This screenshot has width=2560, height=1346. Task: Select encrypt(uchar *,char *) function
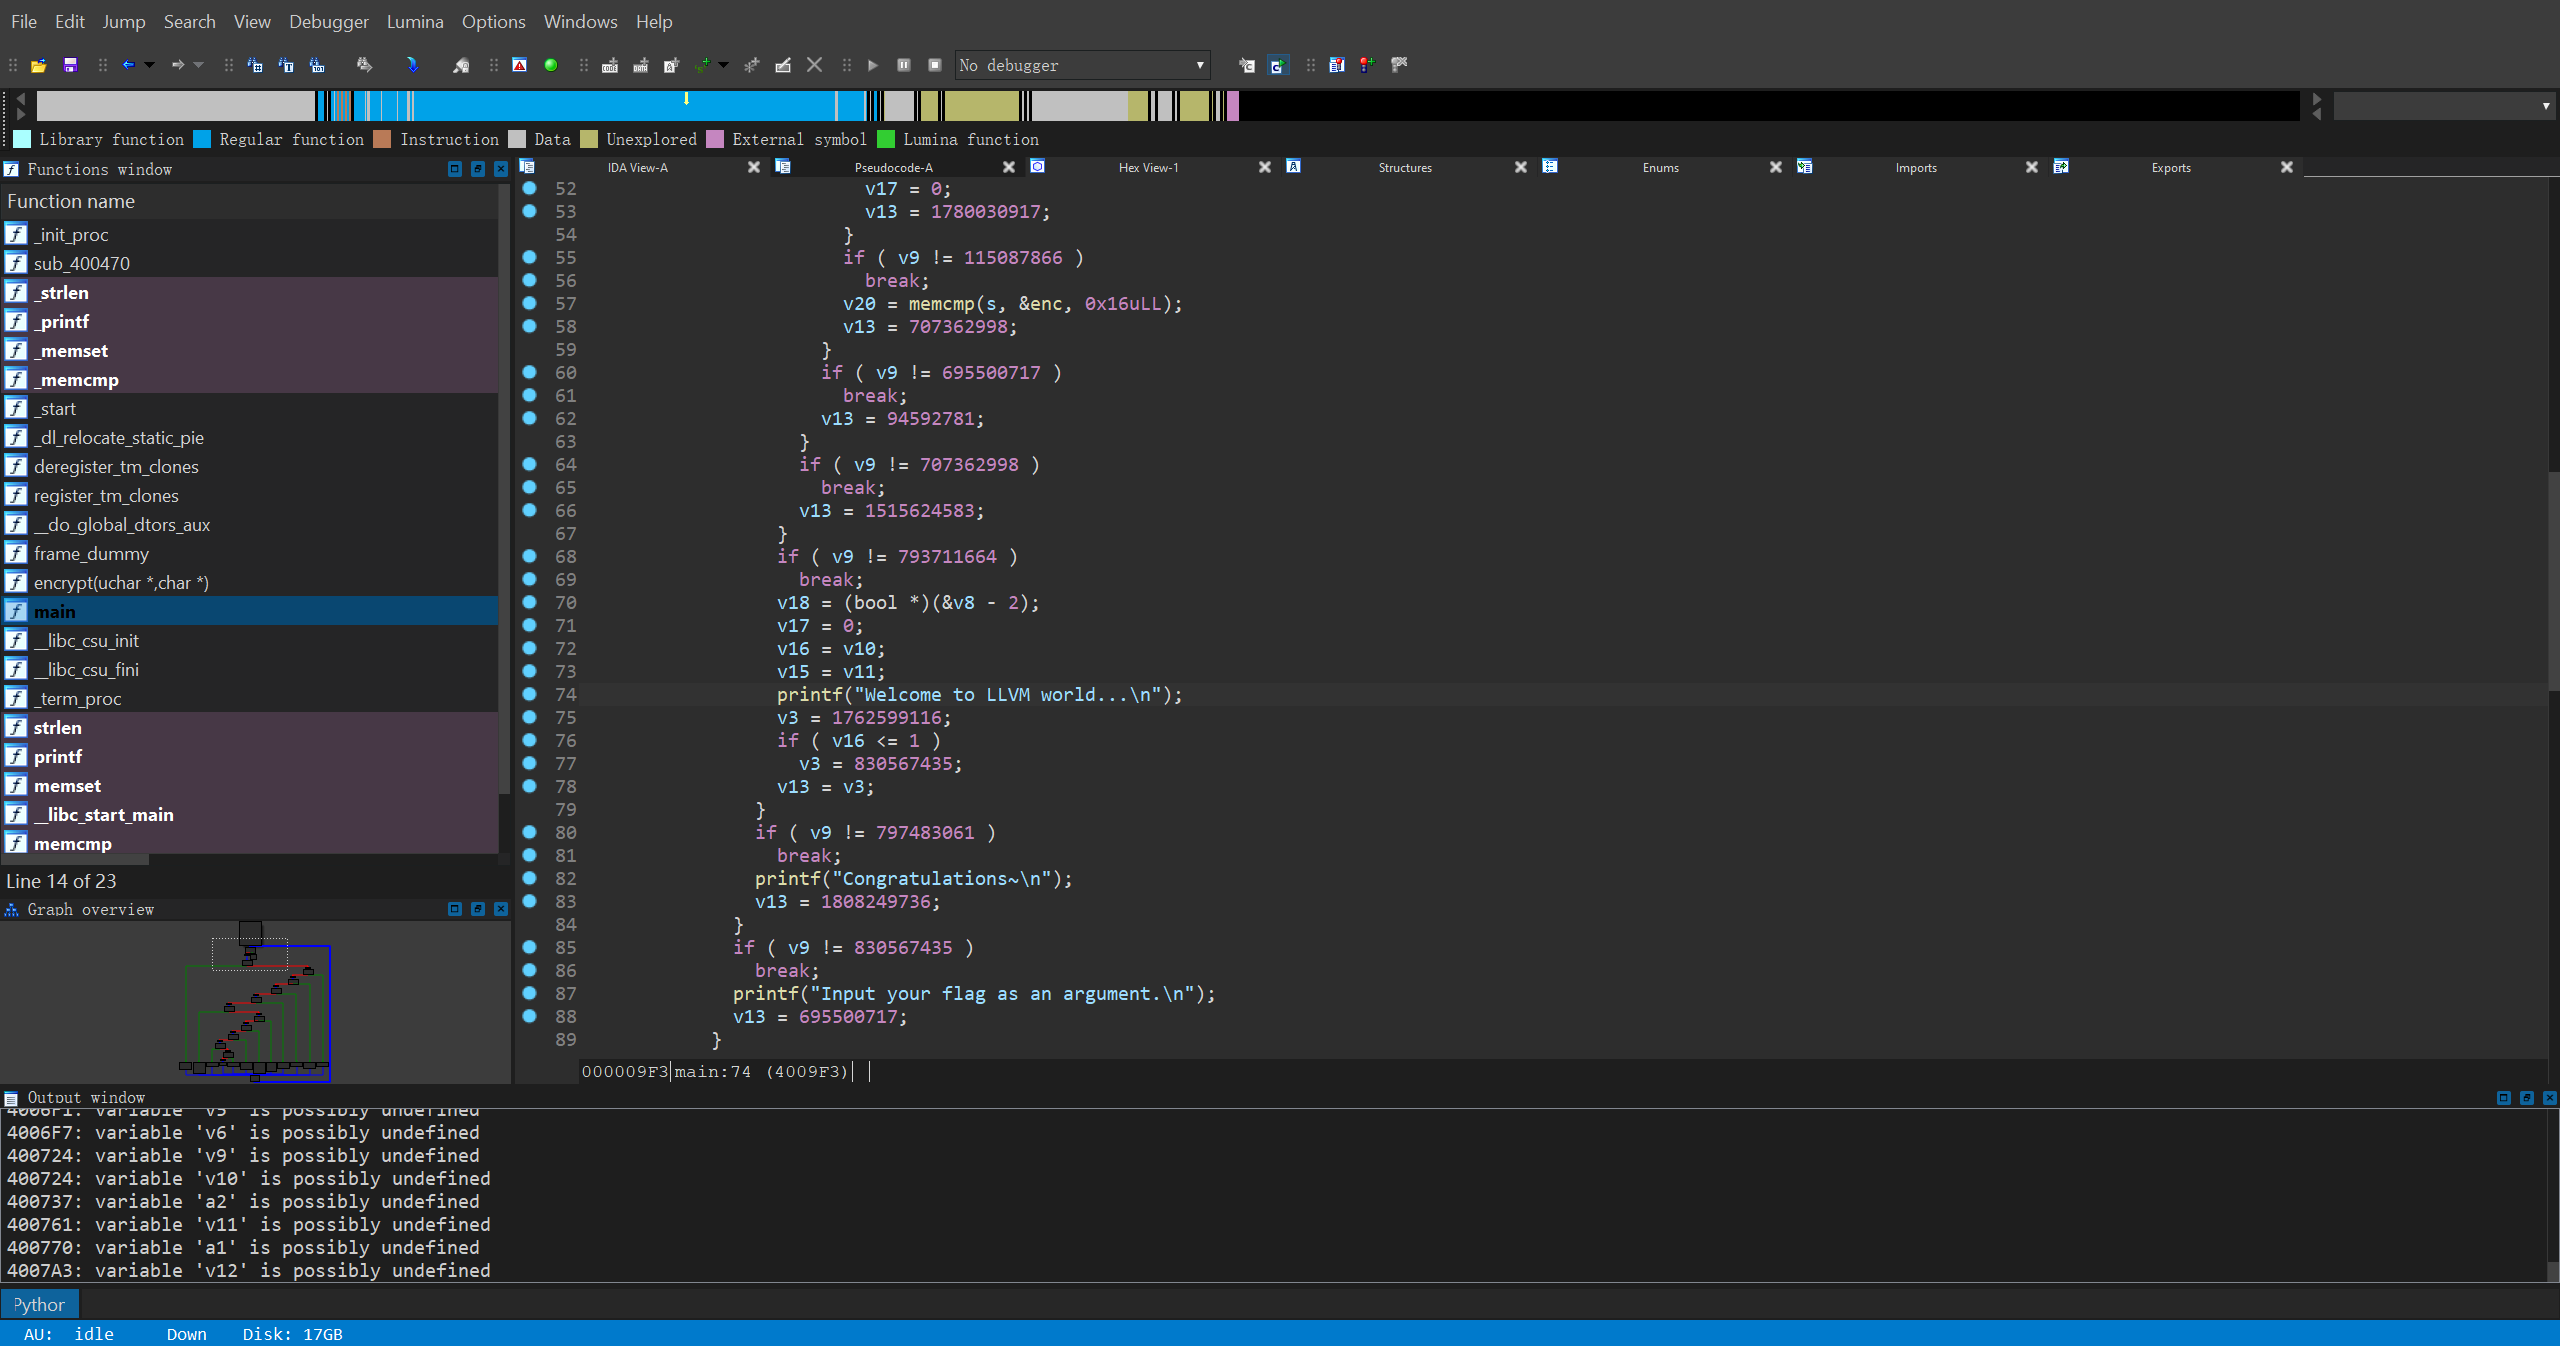coord(121,582)
